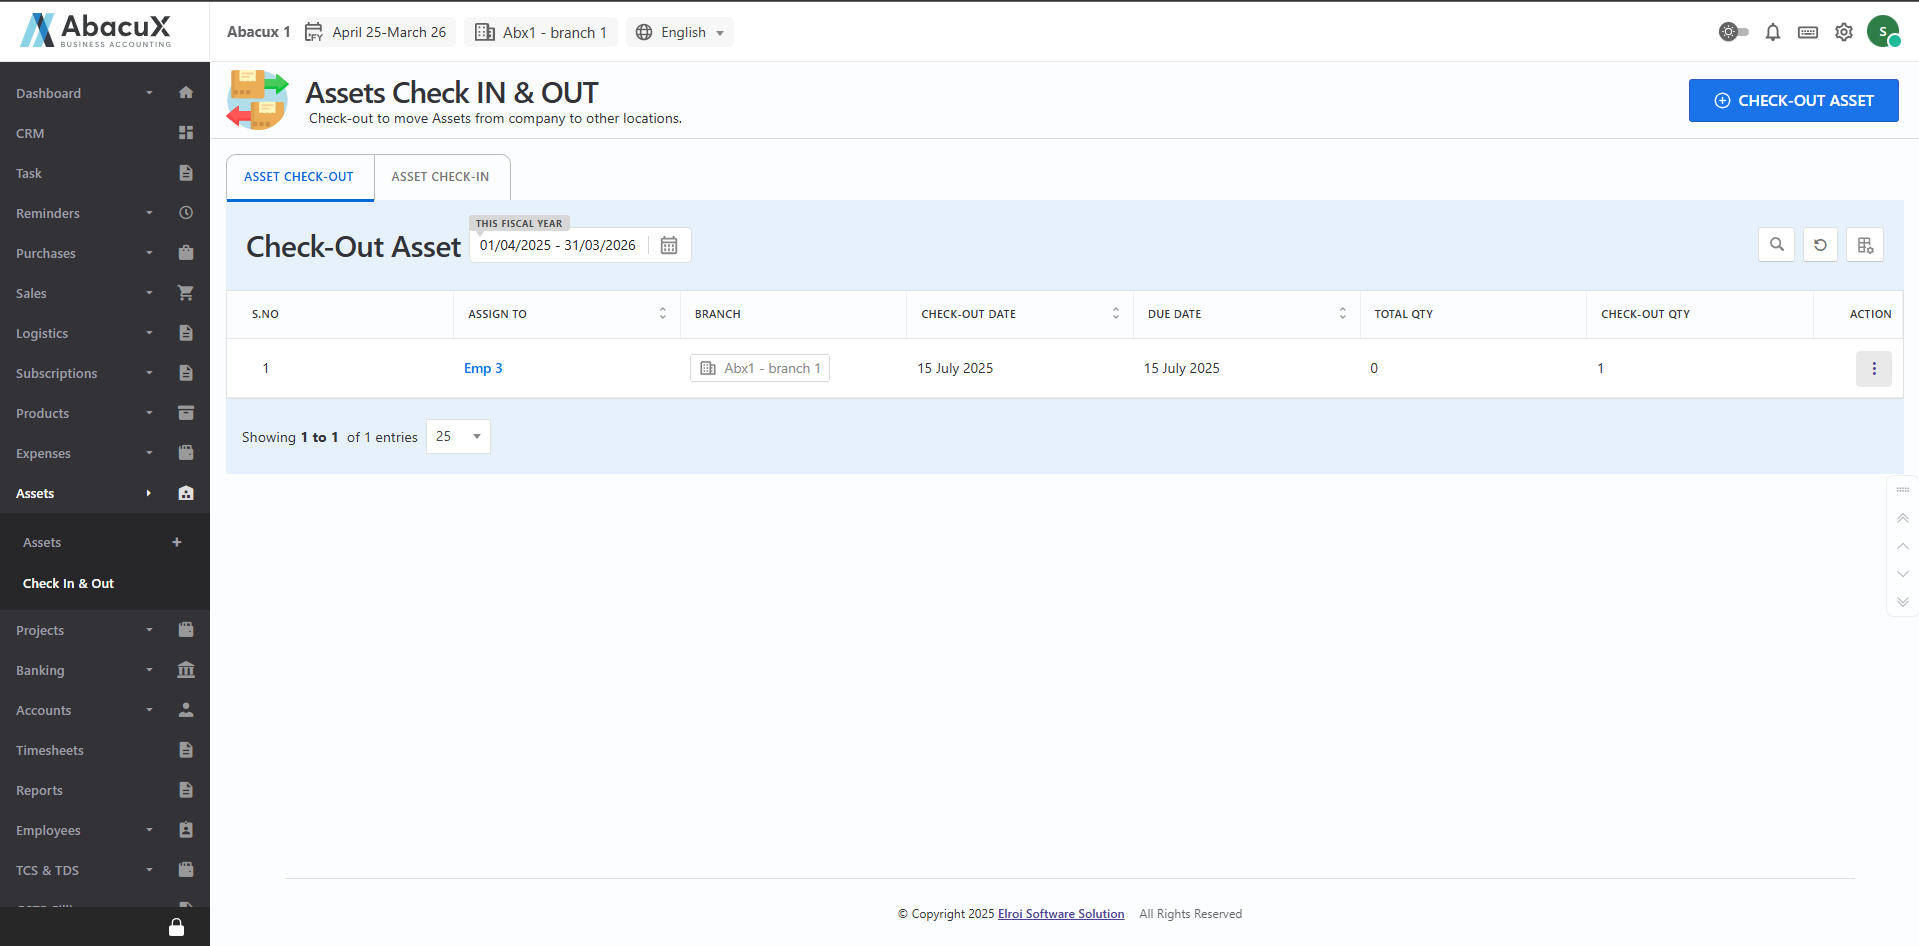Screen dimensions: 1919x946
Task: Click the Check-Out Asset button
Action: pos(1793,101)
